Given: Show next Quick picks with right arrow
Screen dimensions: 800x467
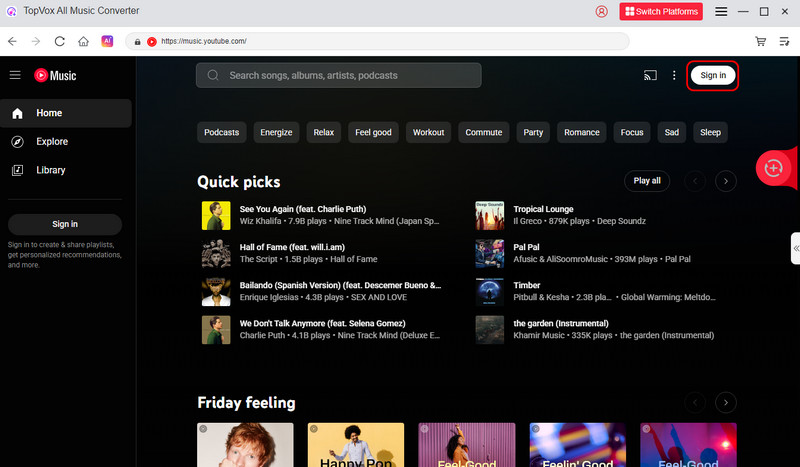Looking at the screenshot, I should (726, 181).
